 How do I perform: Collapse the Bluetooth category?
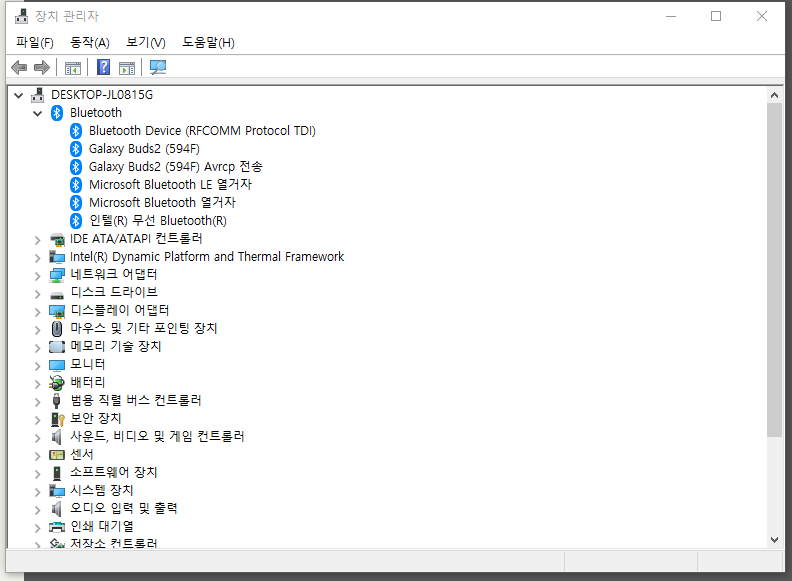37,113
